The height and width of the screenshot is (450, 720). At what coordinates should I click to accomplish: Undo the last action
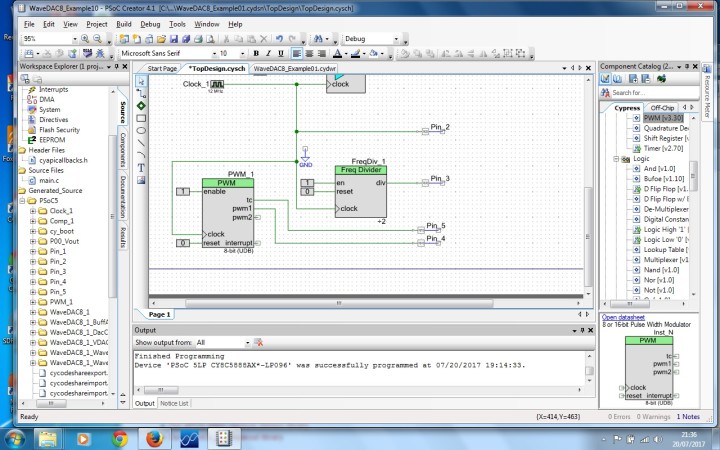[279, 39]
